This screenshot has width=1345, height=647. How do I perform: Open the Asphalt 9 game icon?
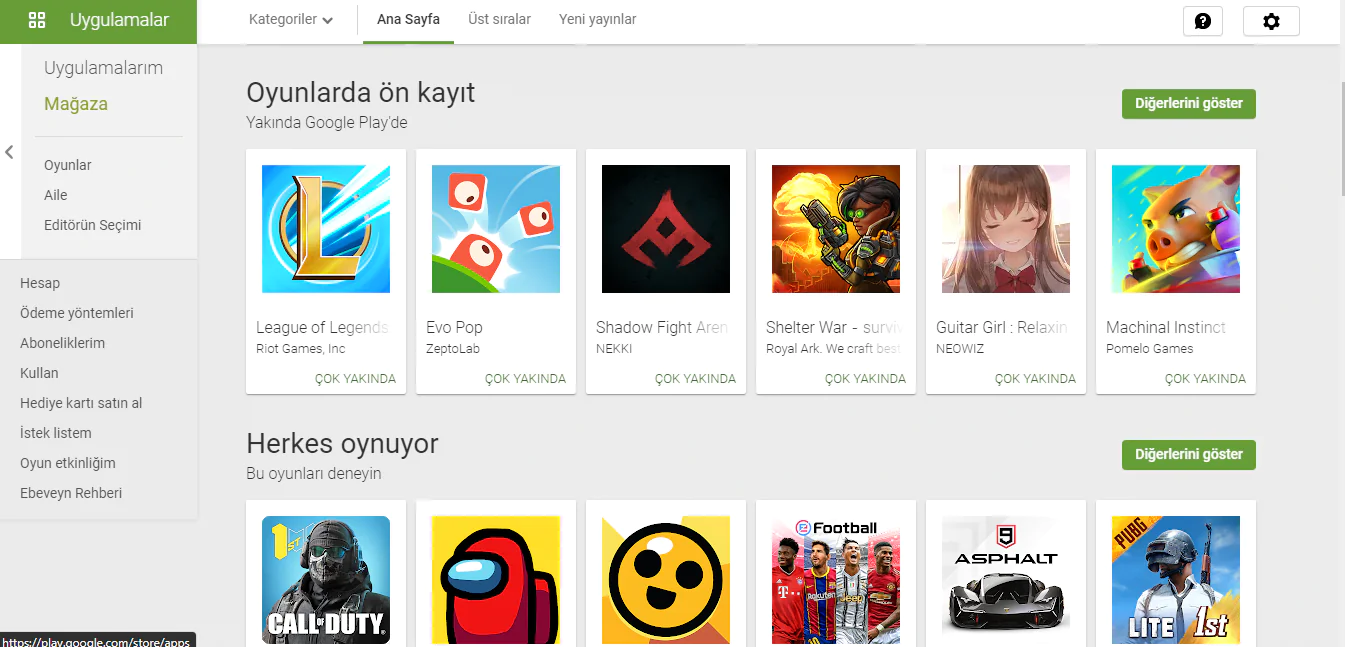[1006, 580]
